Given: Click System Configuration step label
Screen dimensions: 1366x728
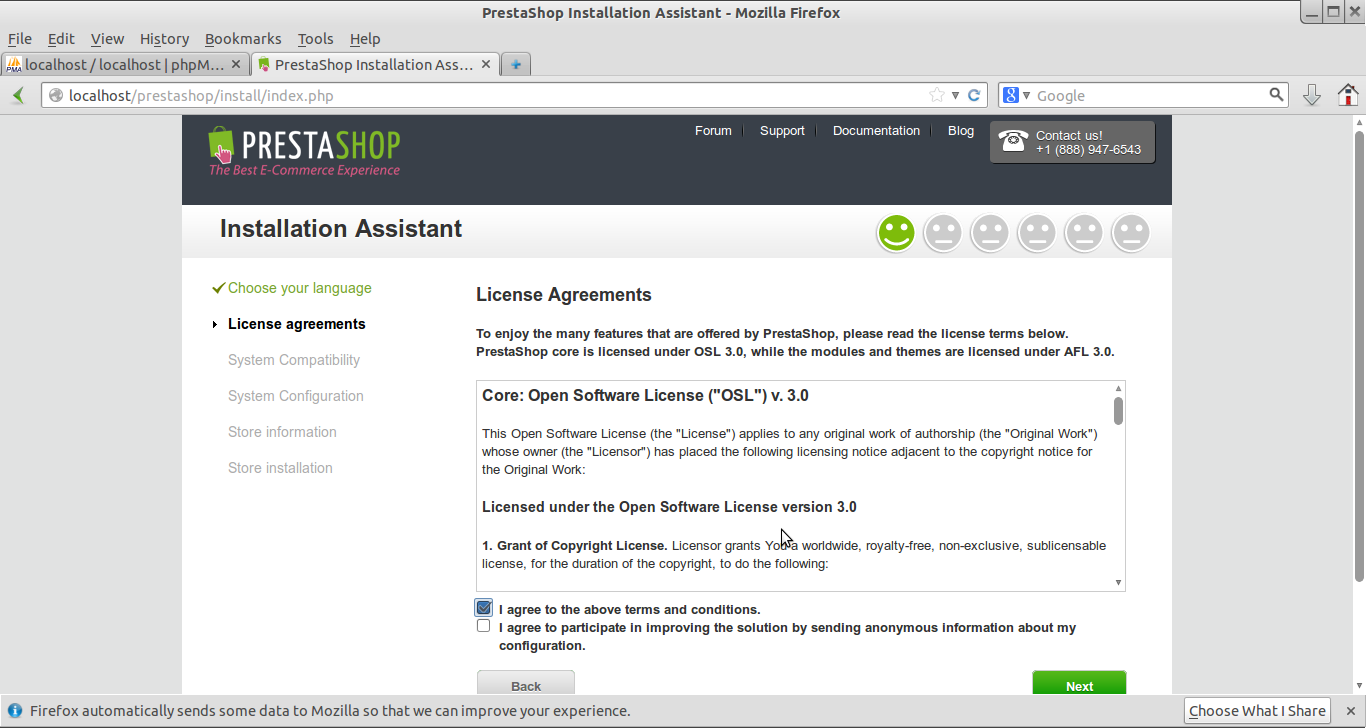Looking at the screenshot, I should [296, 396].
